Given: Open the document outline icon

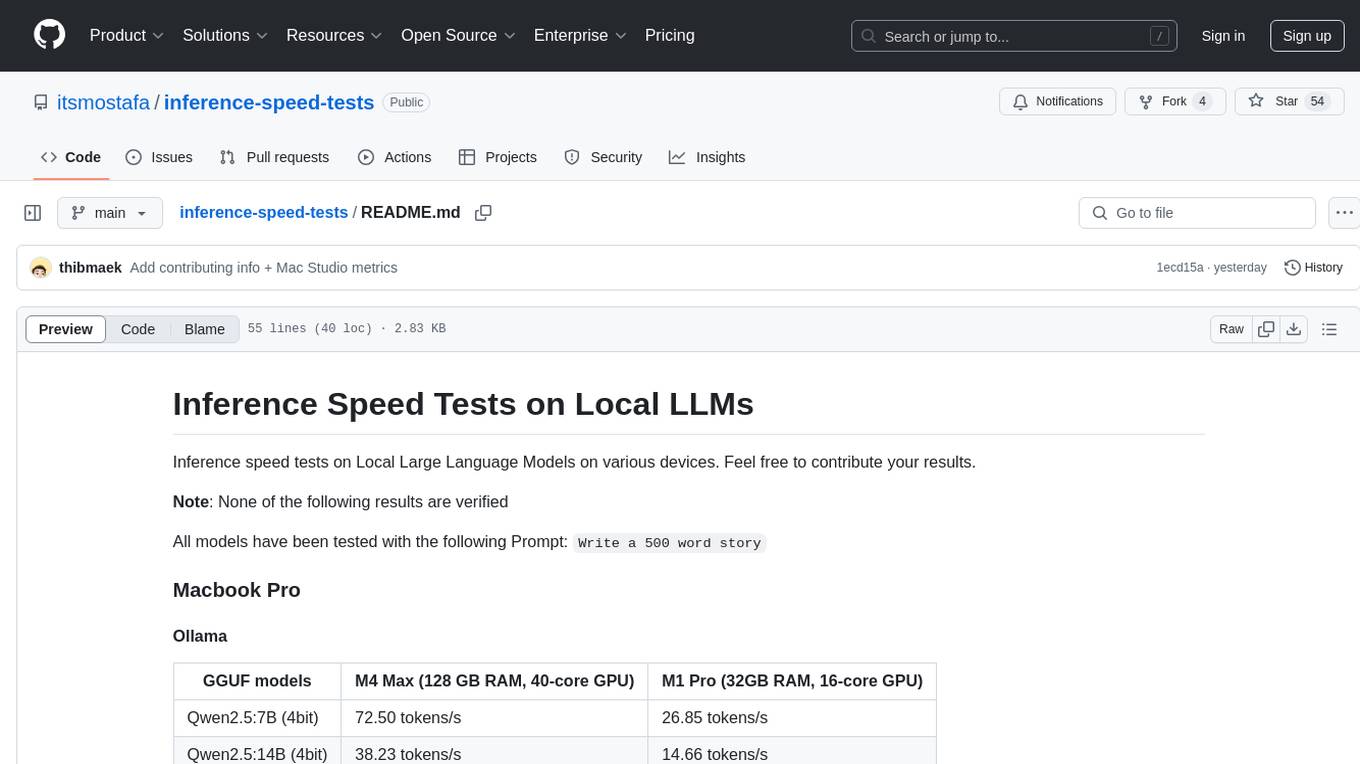Looking at the screenshot, I should pos(1329,329).
